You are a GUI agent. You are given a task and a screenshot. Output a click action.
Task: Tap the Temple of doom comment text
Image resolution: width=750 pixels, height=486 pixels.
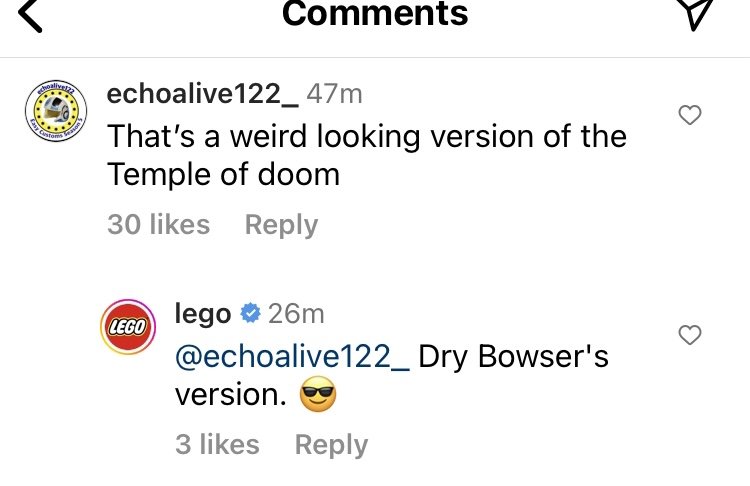pyautogui.click(x=366, y=154)
